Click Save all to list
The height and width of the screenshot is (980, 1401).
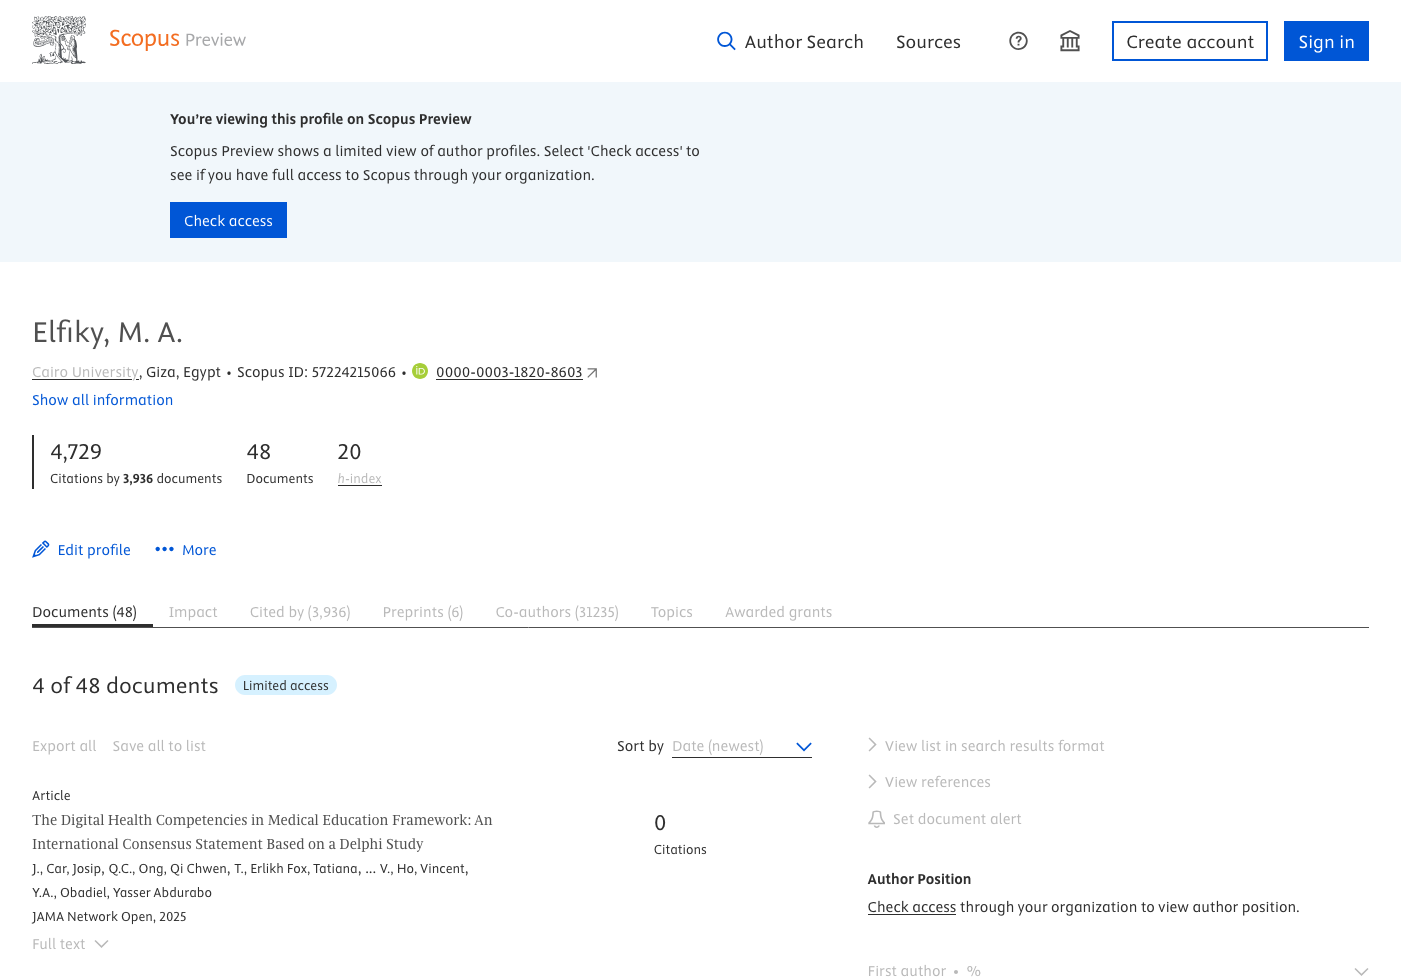159,746
